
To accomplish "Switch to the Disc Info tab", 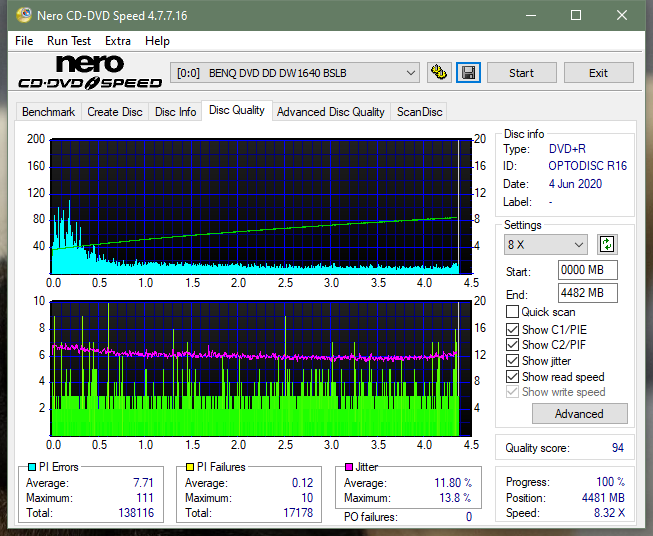I will click(x=175, y=112).
